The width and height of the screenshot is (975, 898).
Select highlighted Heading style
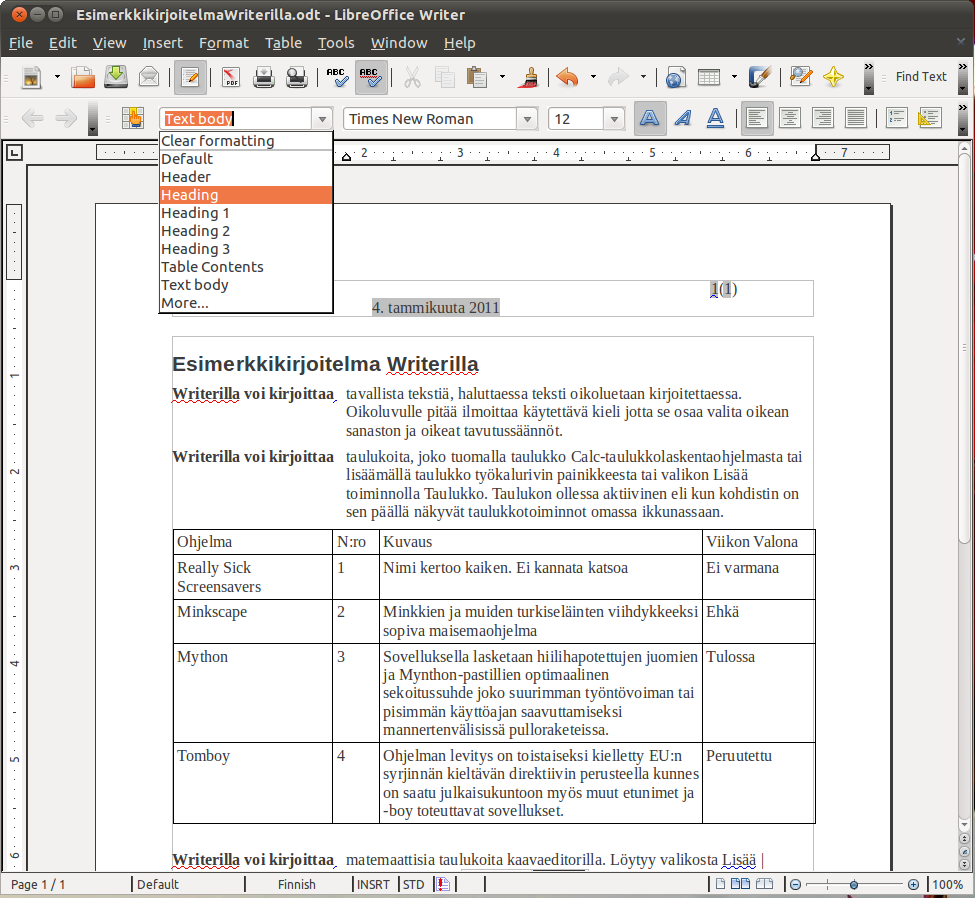pyautogui.click(x=246, y=195)
